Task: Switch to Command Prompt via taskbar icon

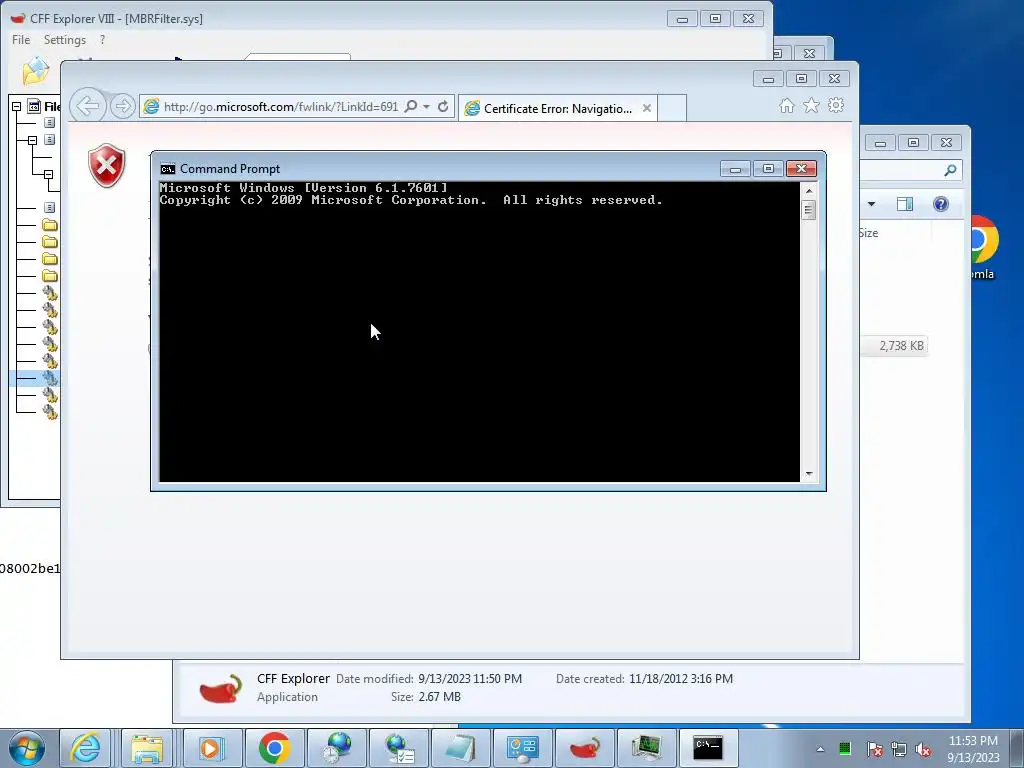Action: 709,748
